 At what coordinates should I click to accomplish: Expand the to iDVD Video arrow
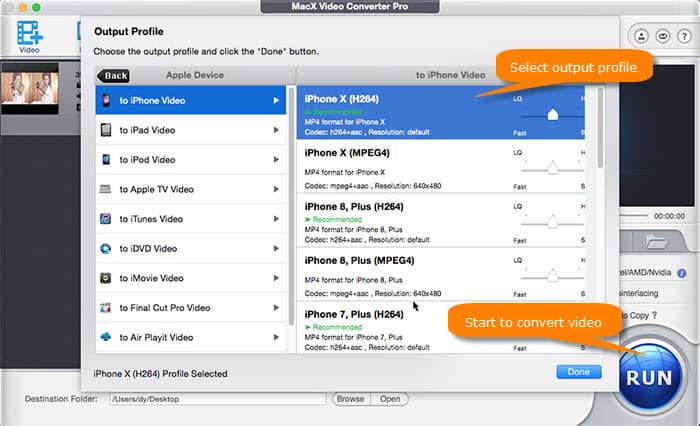coord(276,248)
